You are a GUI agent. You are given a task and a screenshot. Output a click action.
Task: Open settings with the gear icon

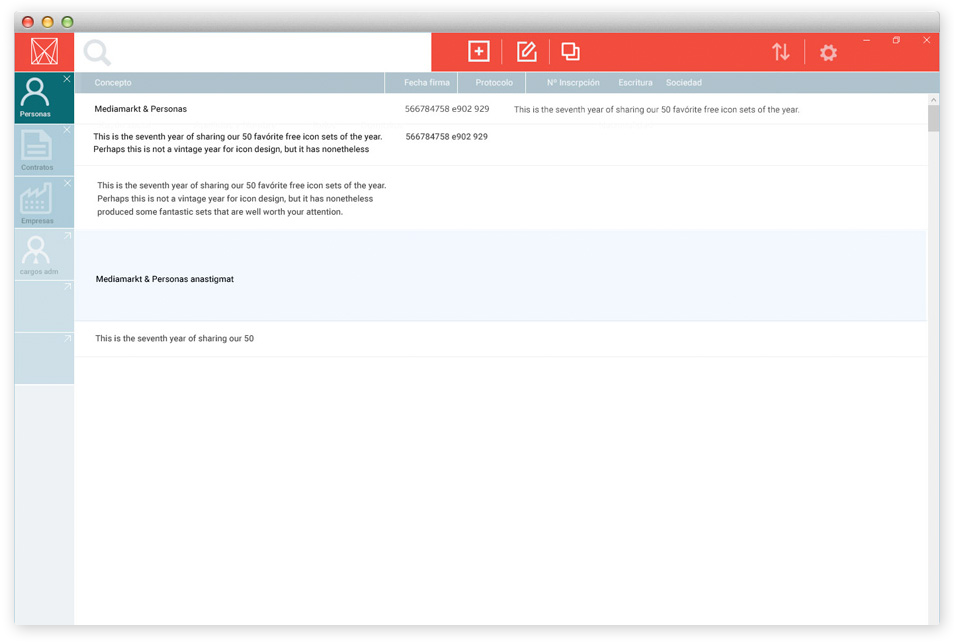(828, 53)
